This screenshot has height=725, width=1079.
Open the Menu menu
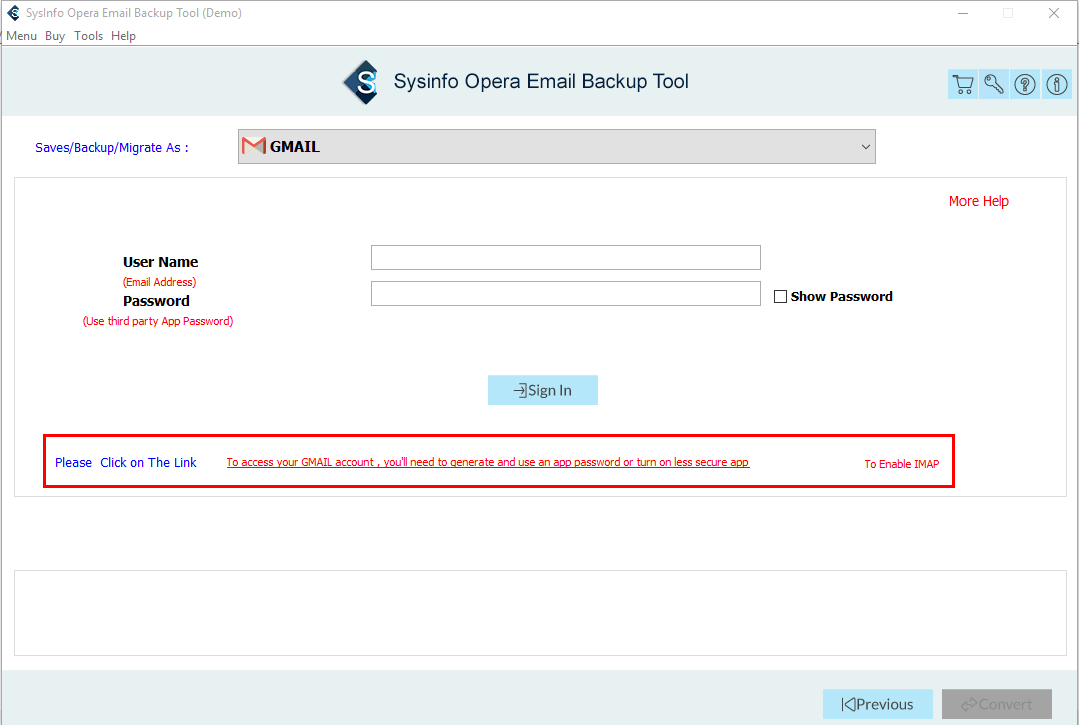tap(21, 36)
